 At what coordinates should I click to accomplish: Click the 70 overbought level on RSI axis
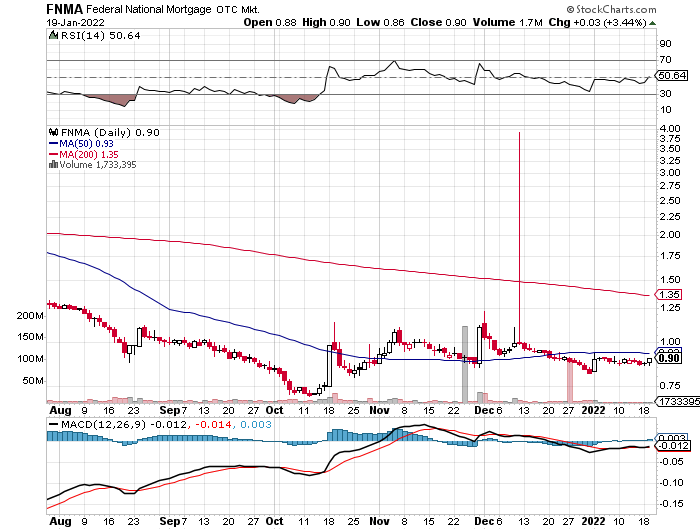coord(665,59)
